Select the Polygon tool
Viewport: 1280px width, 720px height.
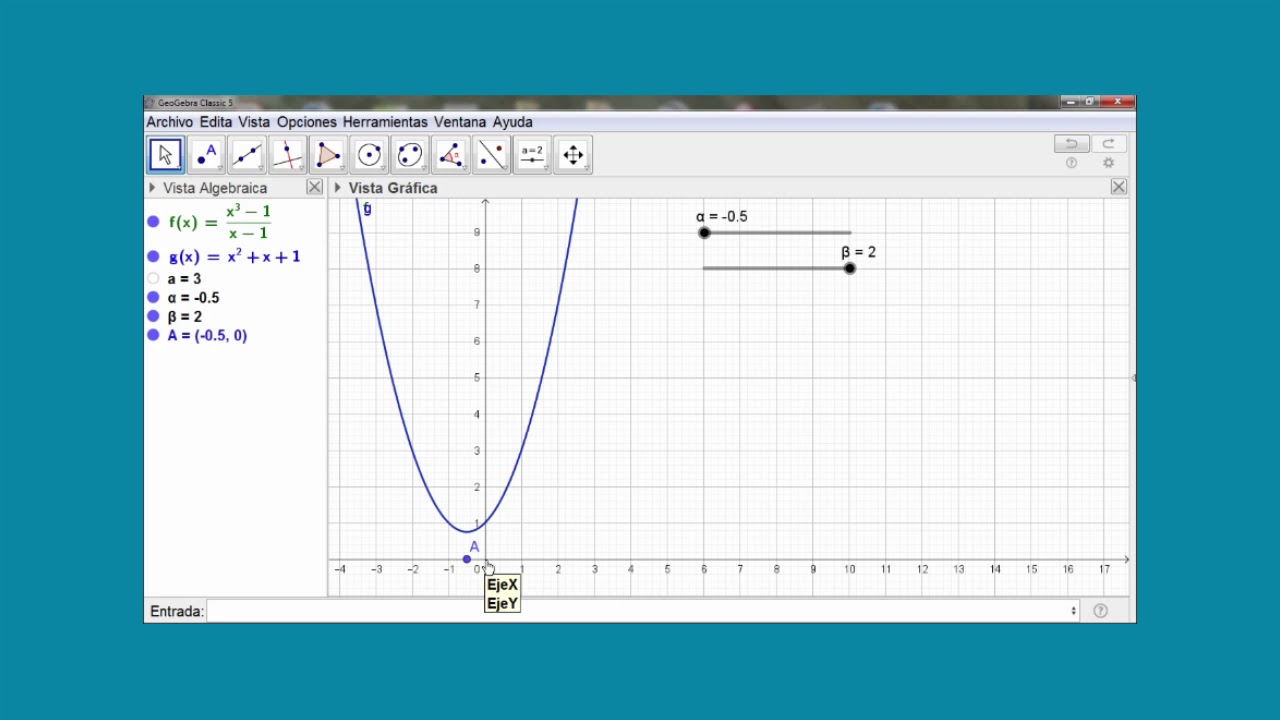(329, 155)
